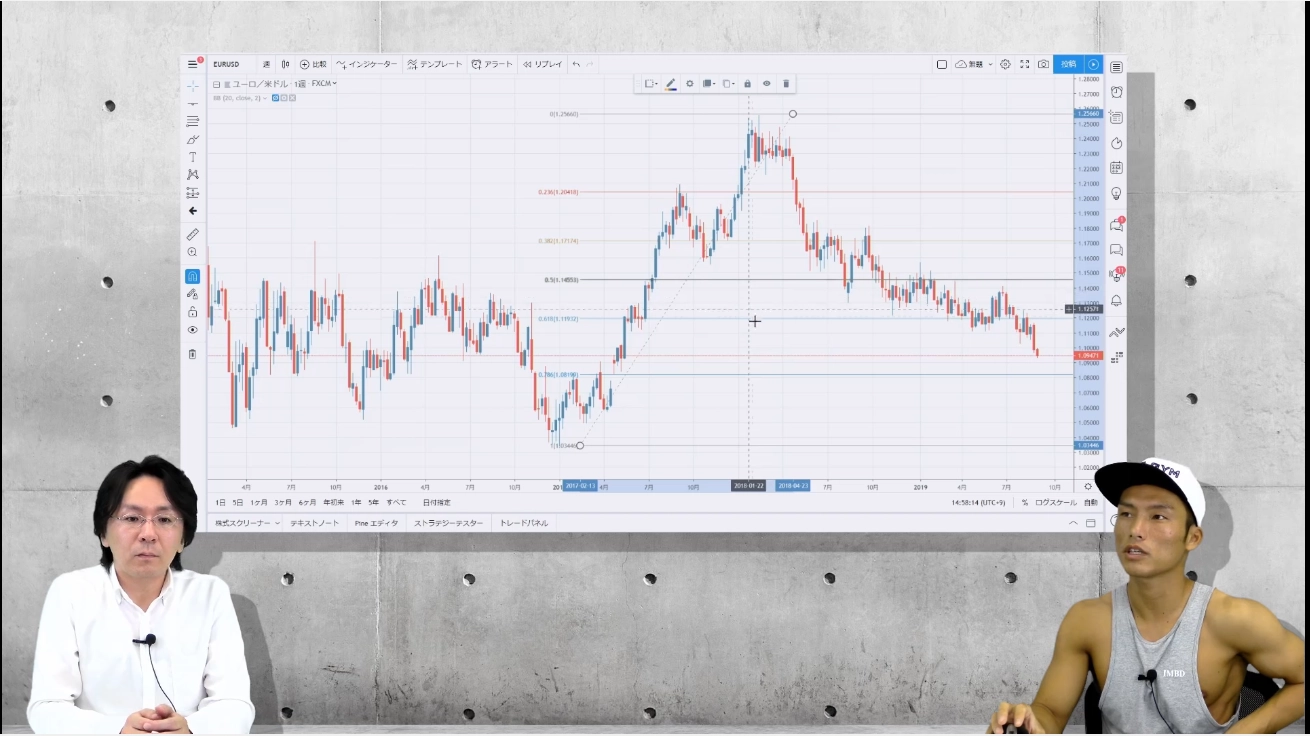The width and height of the screenshot is (1310, 736).
Task: Toggle the 自動 auto scale
Action: (1090, 502)
